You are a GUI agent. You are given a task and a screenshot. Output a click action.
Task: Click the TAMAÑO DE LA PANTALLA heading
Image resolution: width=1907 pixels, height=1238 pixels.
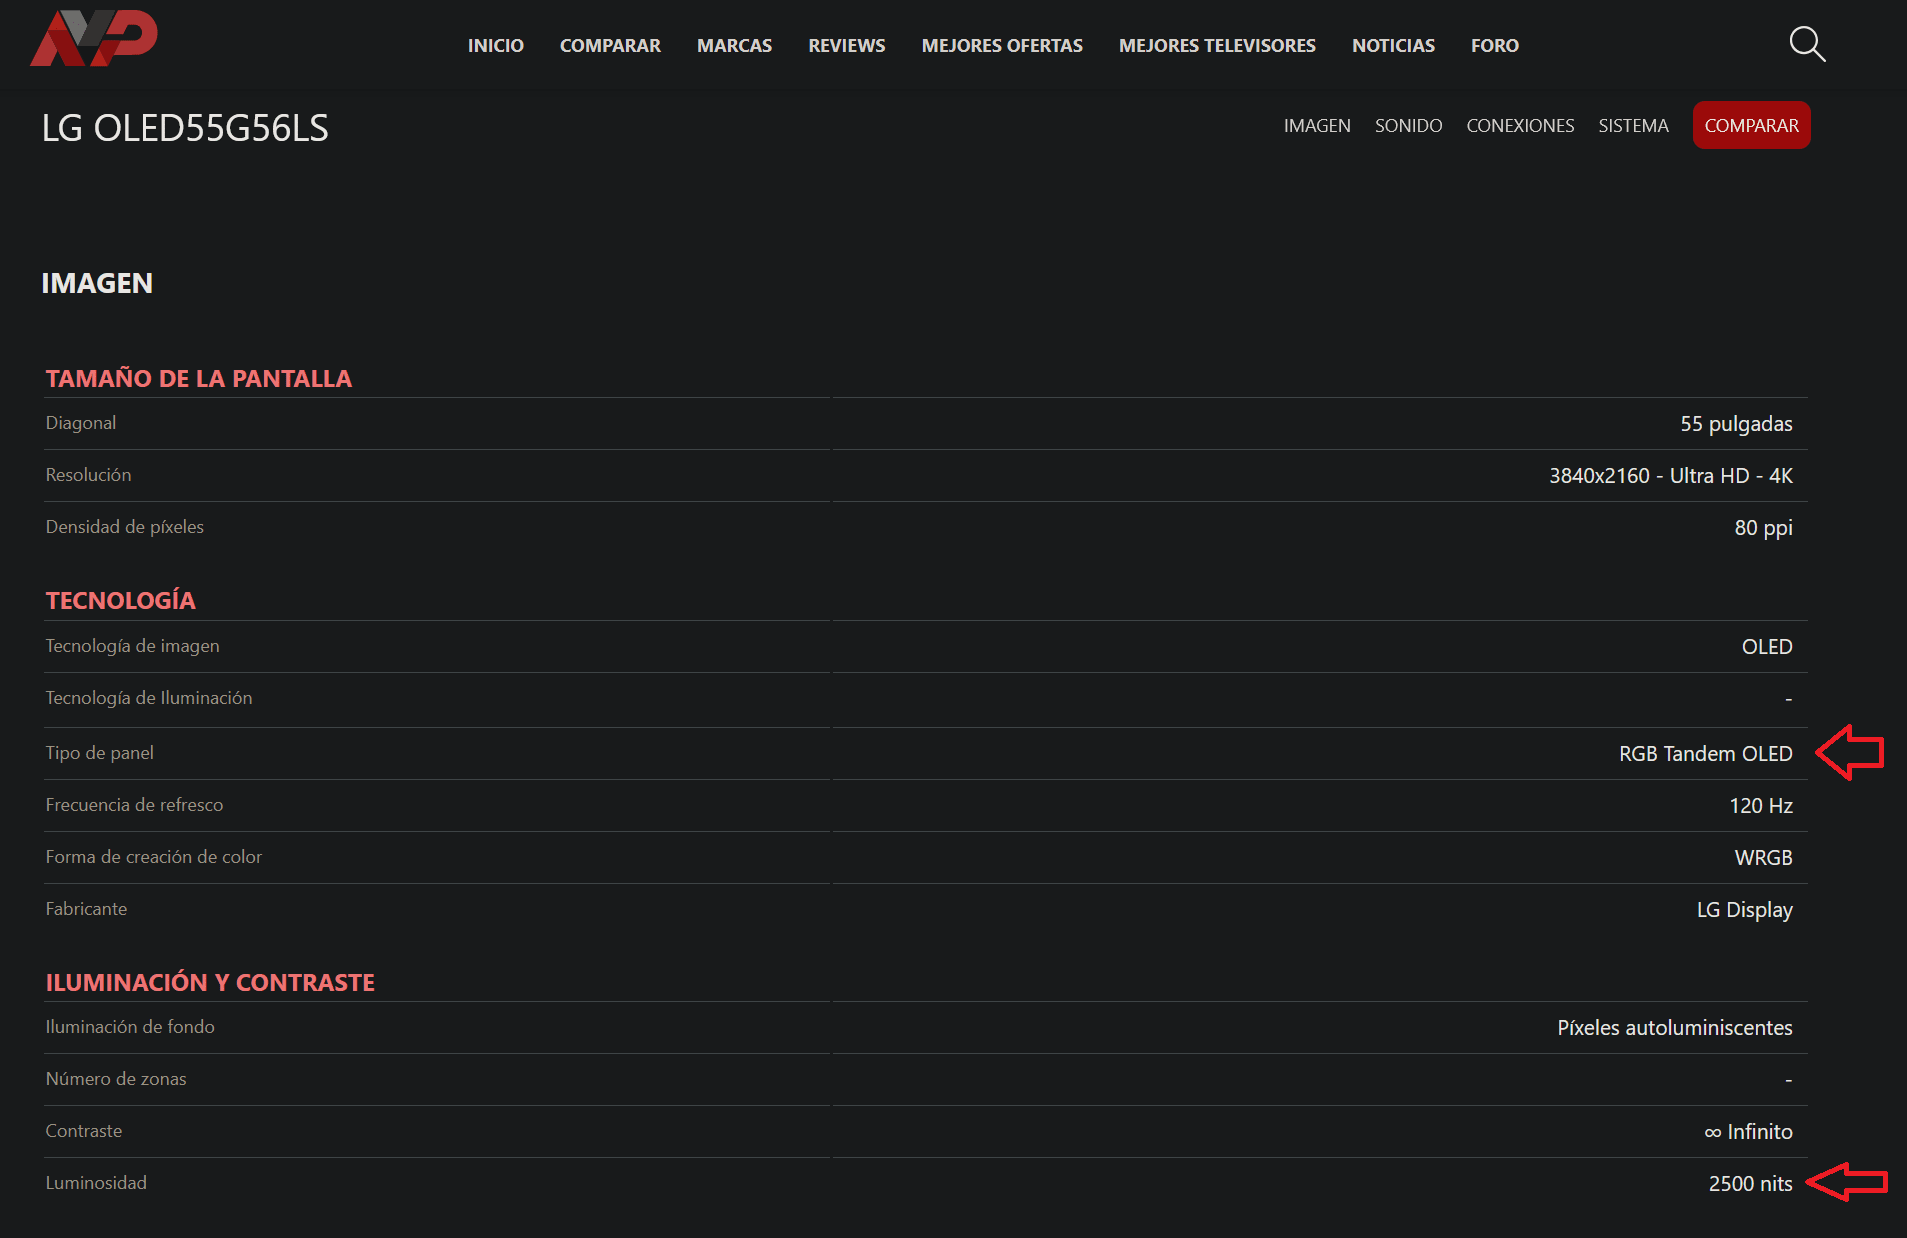pos(199,378)
